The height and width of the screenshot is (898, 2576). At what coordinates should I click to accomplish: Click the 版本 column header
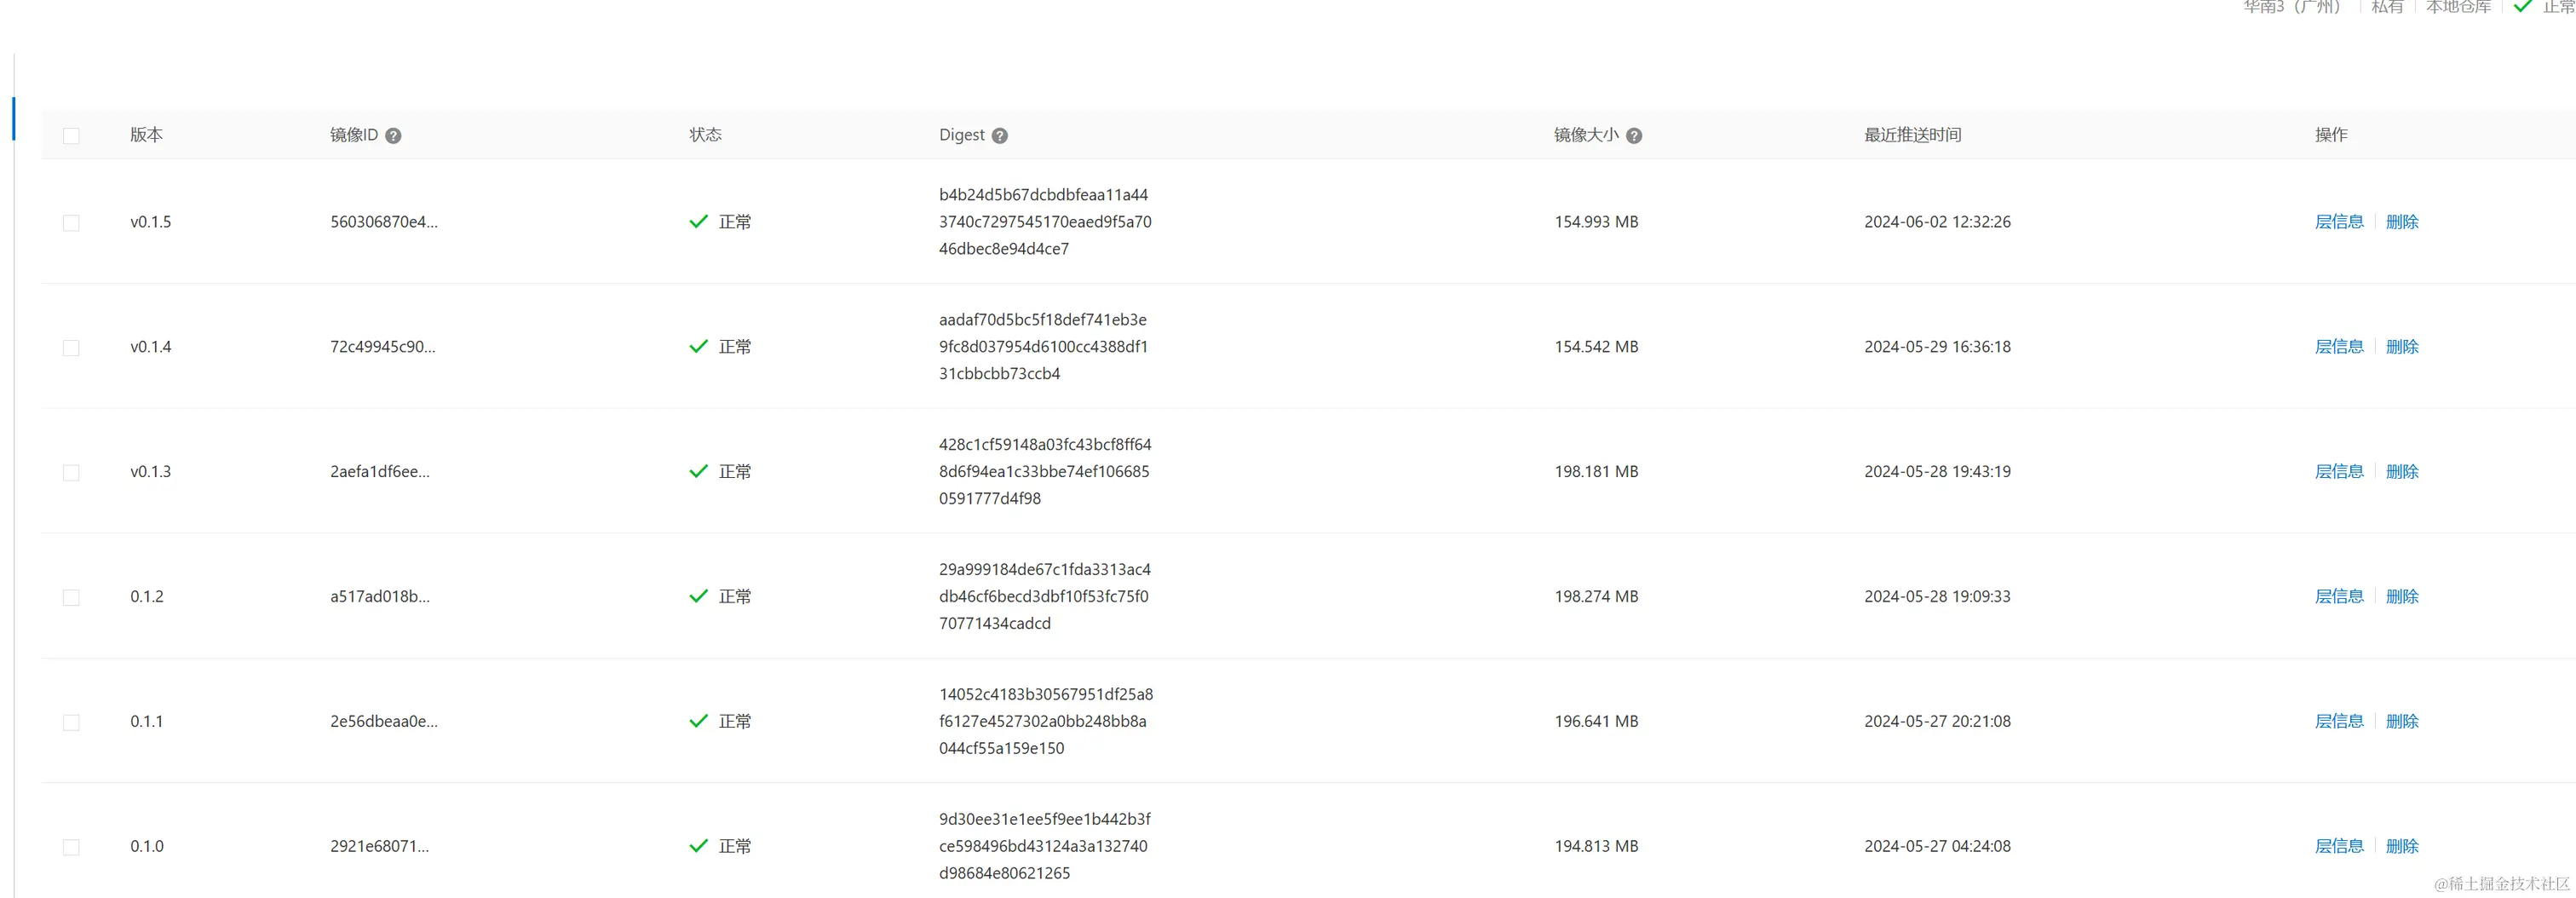(146, 135)
